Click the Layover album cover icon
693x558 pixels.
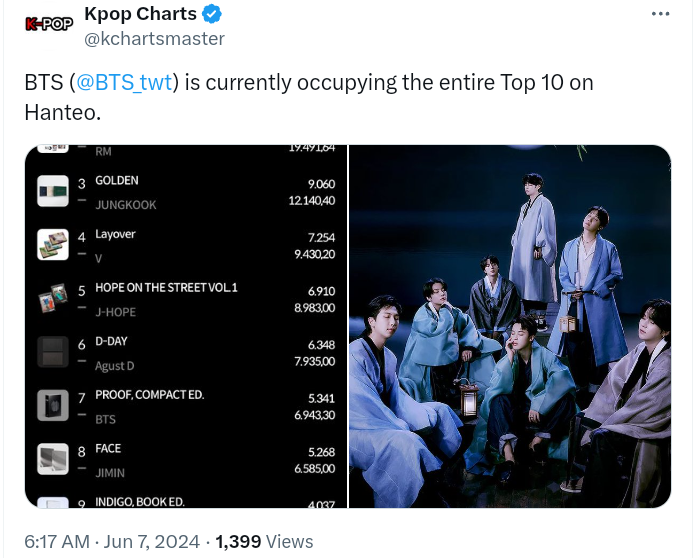coord(53,245)
